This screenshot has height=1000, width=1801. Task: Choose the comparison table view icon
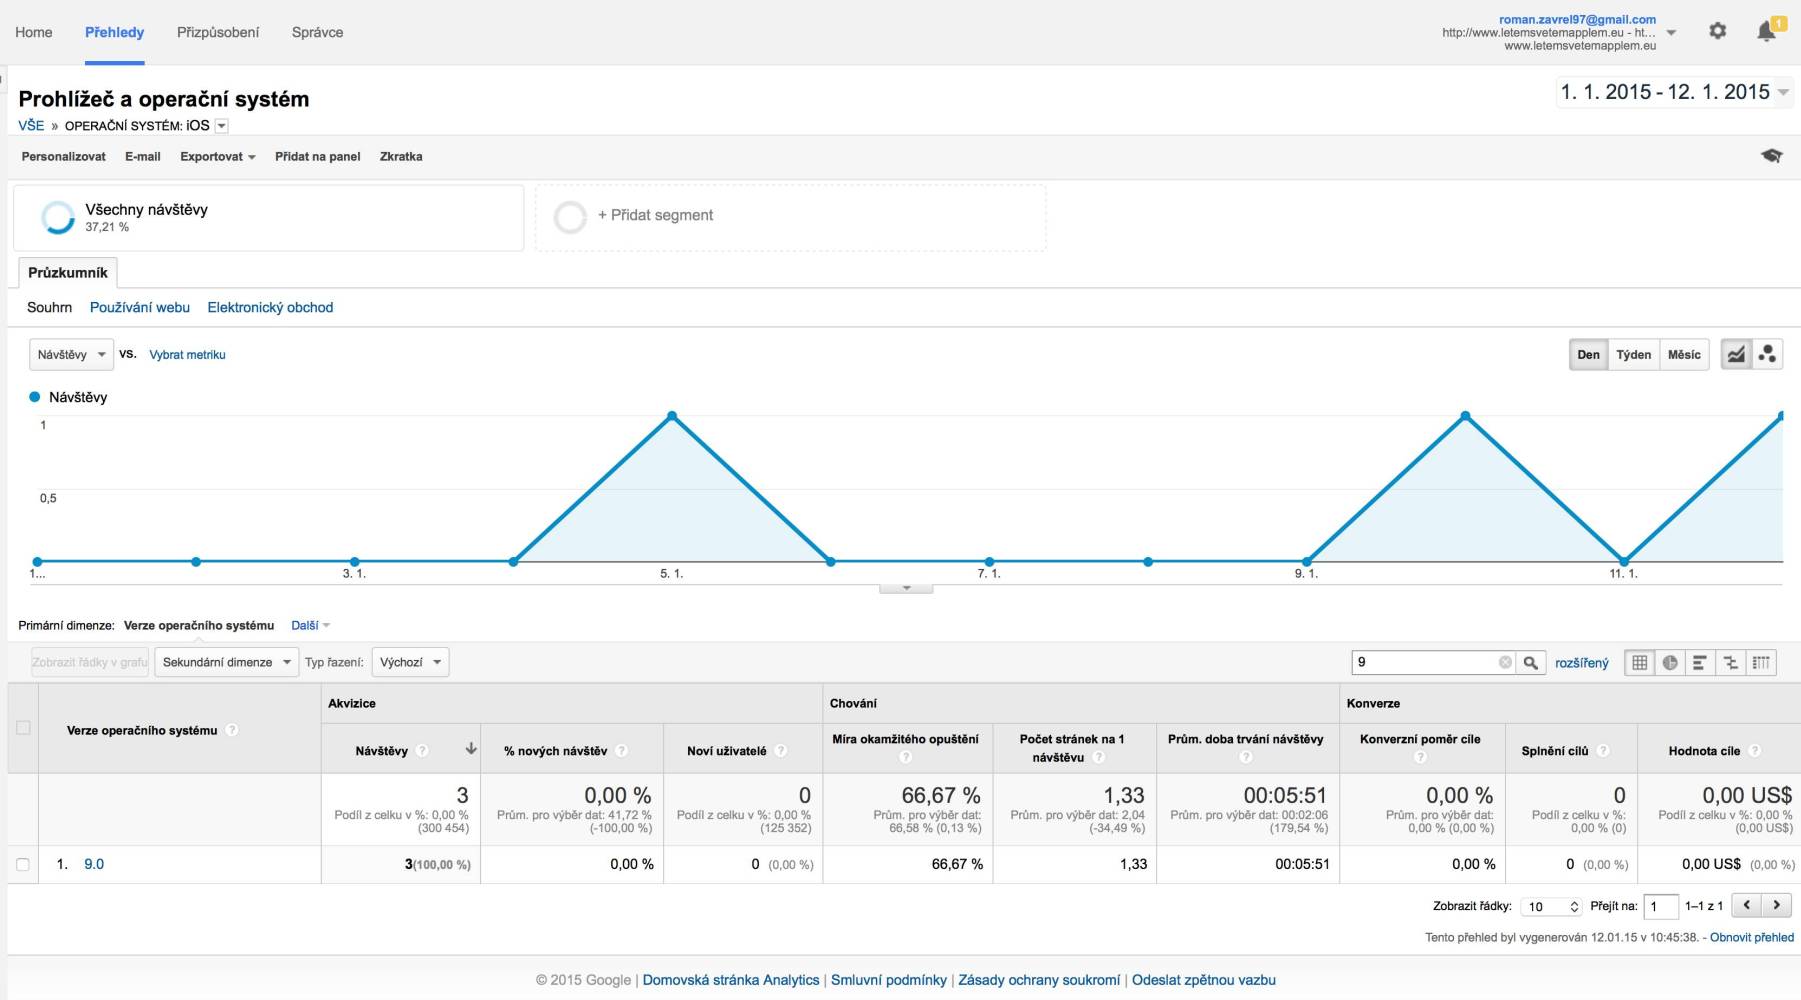pos(1730,662)
